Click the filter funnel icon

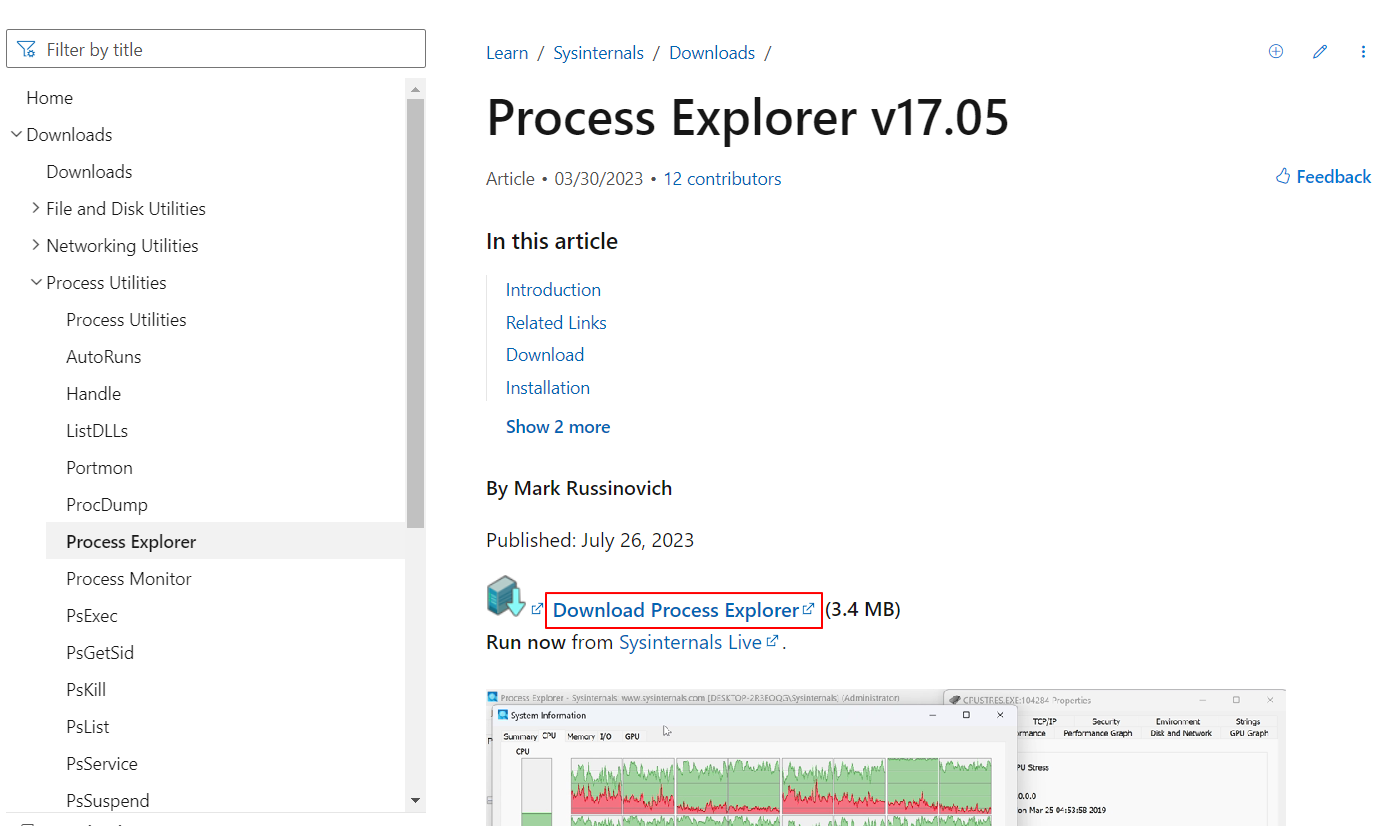coord(27,49)
